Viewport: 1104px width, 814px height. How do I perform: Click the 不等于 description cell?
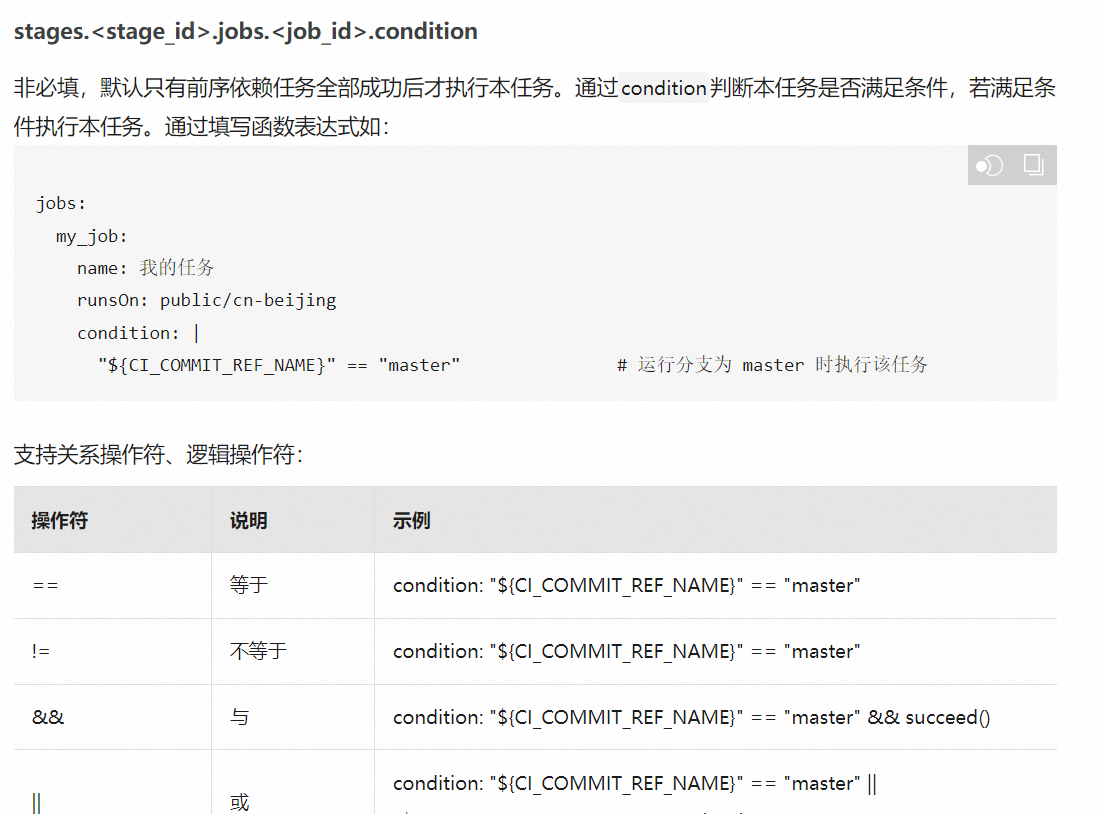pyautogui.click(x=258, y=652)
